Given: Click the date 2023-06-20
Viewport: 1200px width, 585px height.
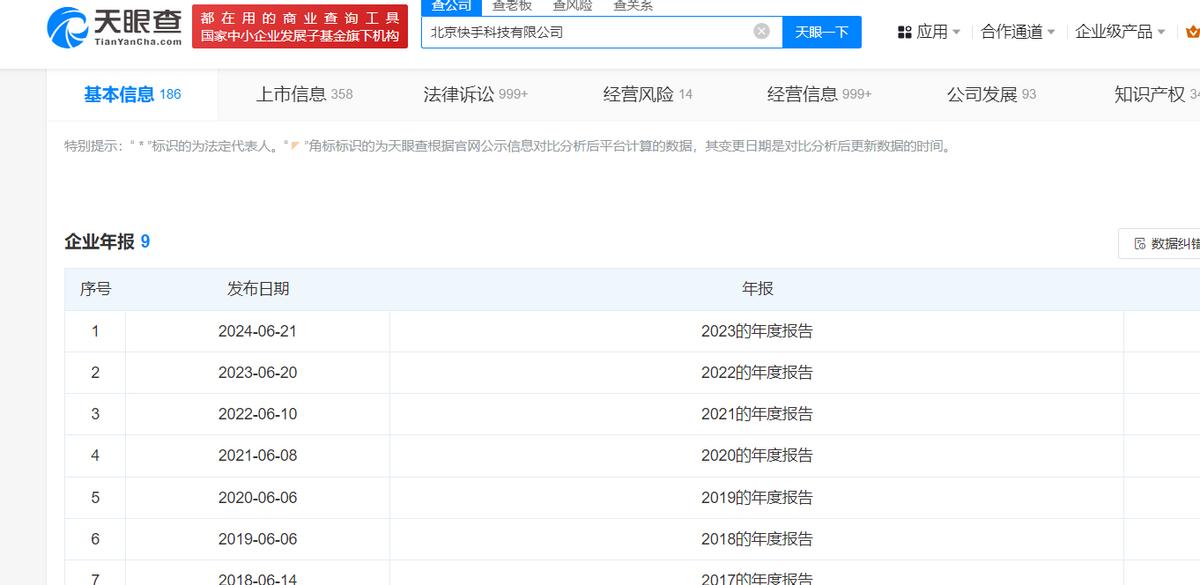Looking at the screenshot, I should click(x=258, y=372).
